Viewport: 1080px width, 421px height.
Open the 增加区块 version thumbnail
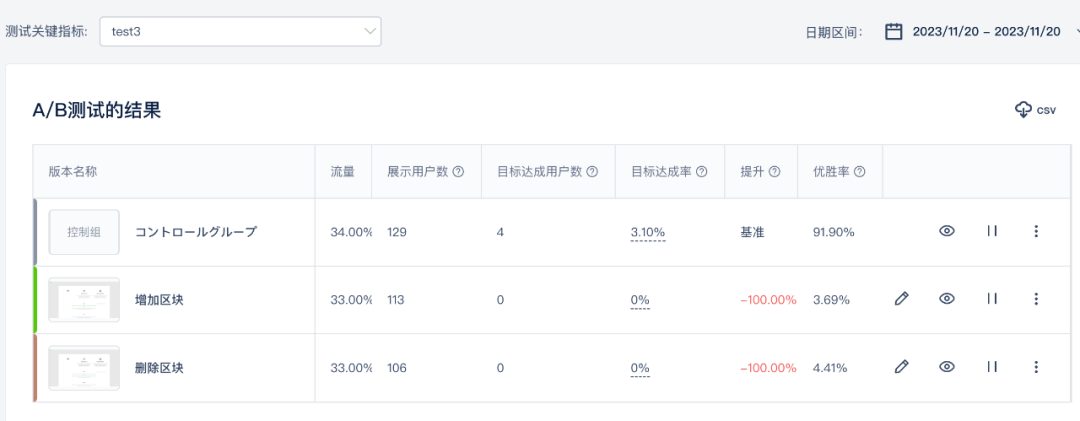click(x=84, y=299)
